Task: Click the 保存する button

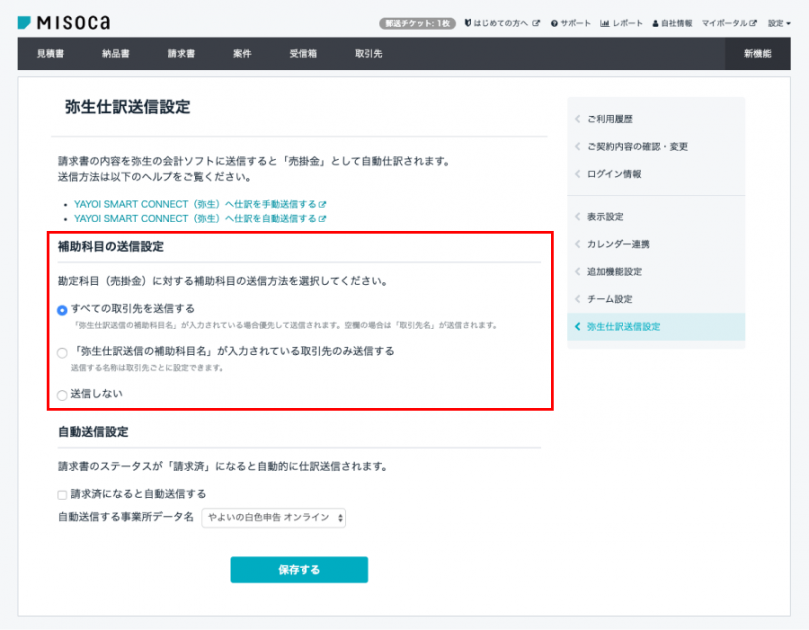Action: tap(299, 570)
